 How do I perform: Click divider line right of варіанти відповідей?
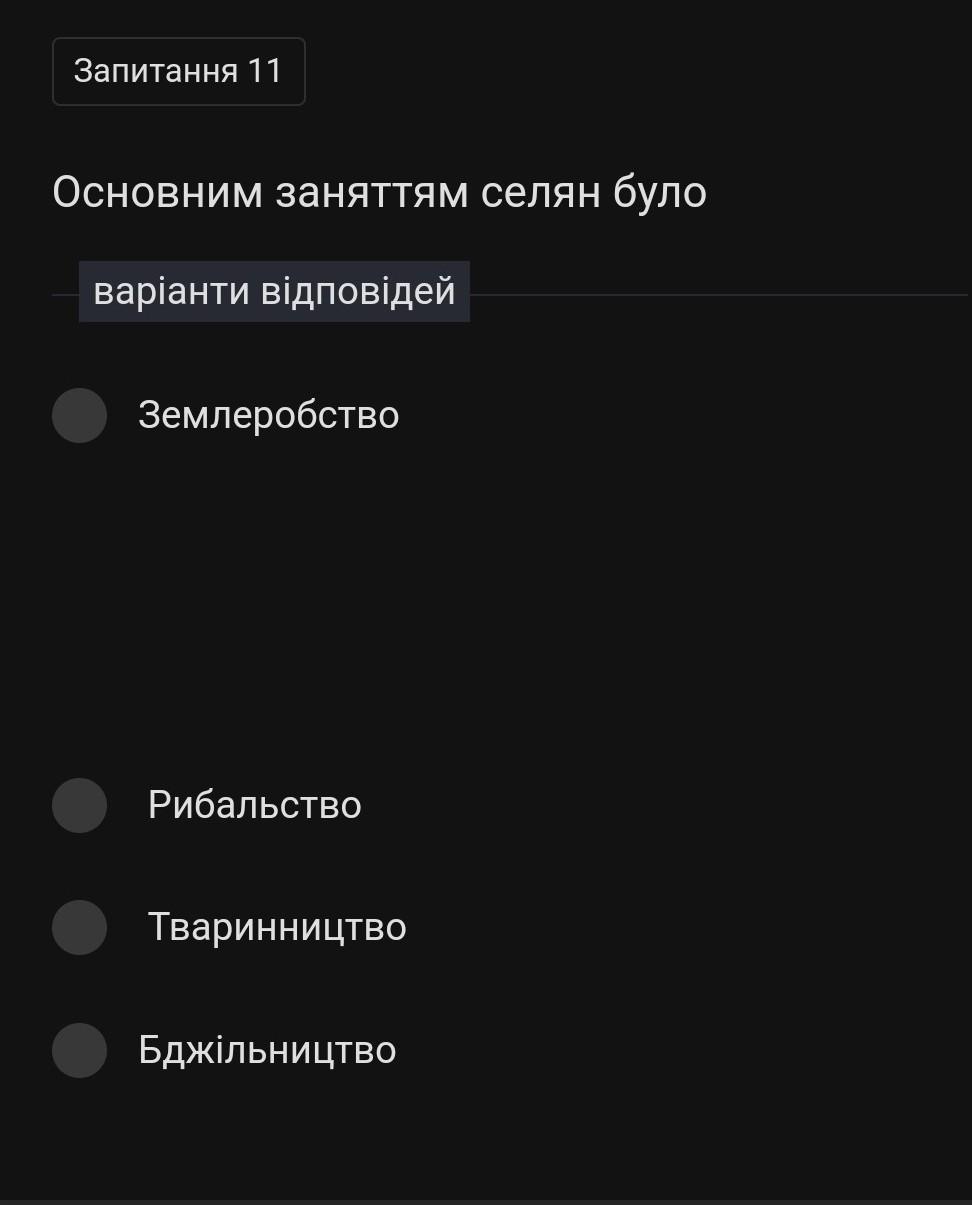tap(720, 295)
